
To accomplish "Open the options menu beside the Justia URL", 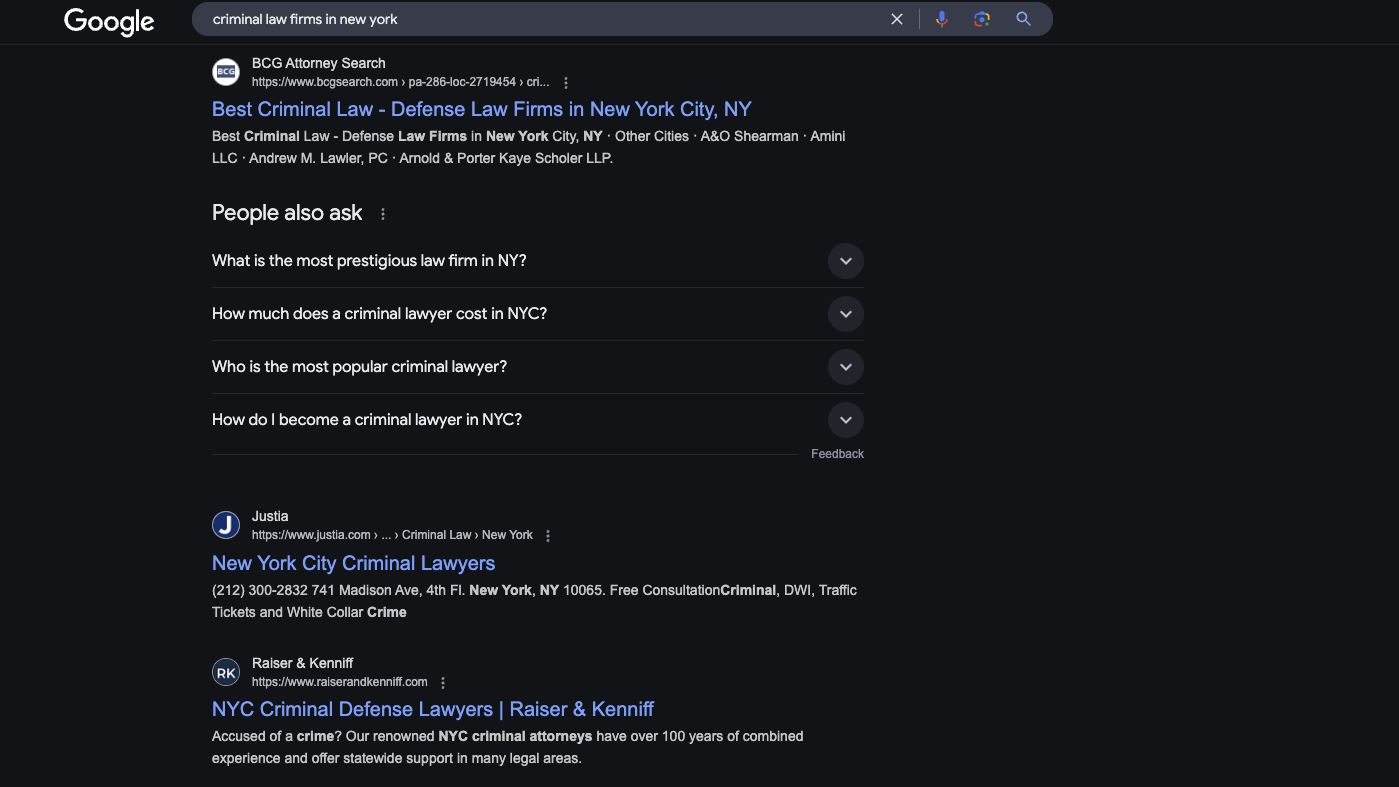I will [548, 536].
